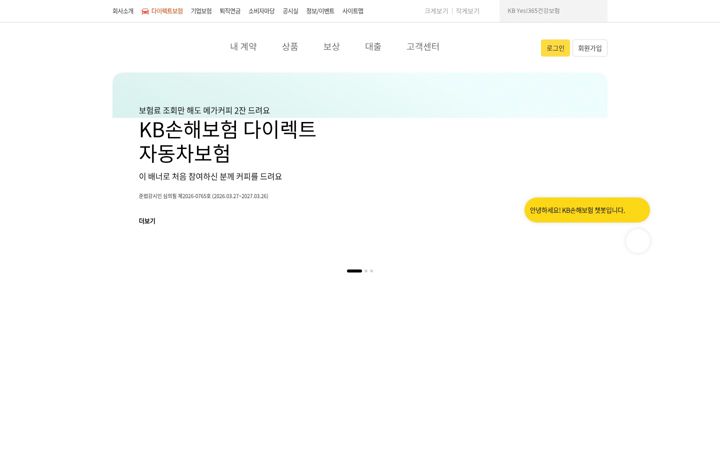Open 다이렉트보험 link with the red car icon
720x450 pixels.
pos(162,11)
